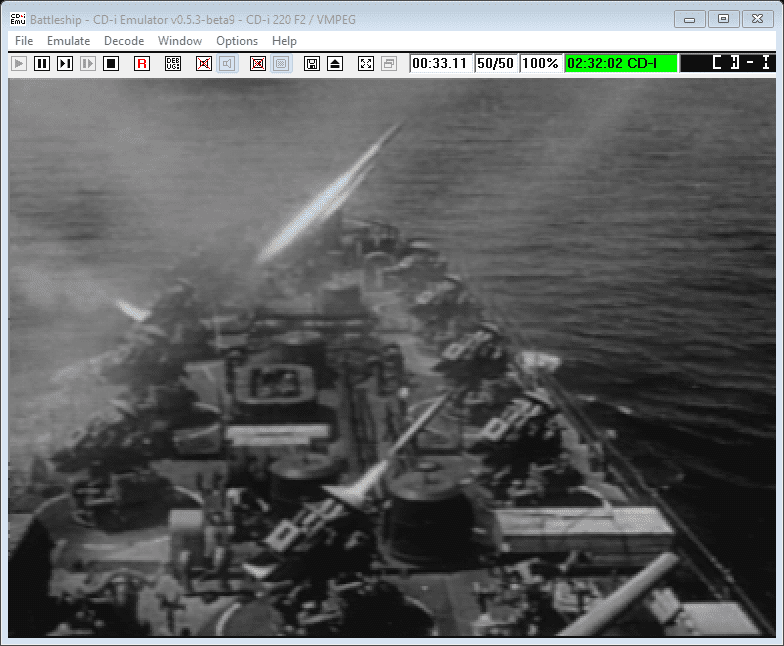Viewport: 784px width, 646px height.
Task: Click the frame step button
Action: tap(64, 63)
